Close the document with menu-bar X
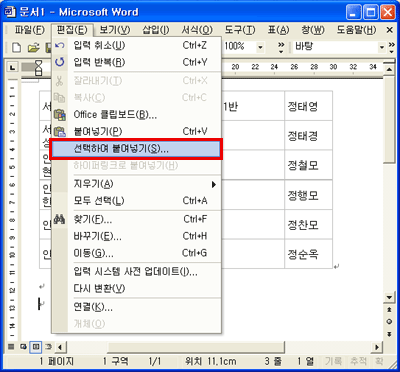The width and height of the screenshot is (400, 372). [389, 30]
